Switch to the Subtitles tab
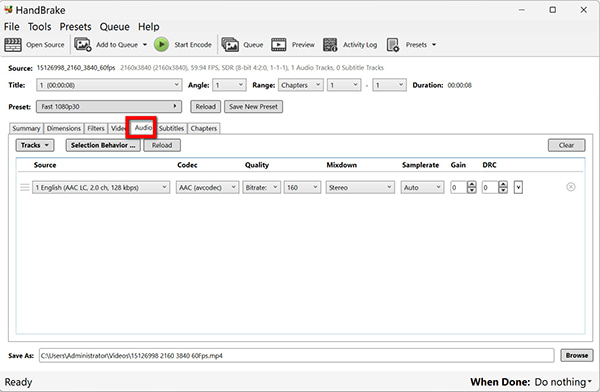Viewport: 600px width, 392px height. [171, 128]
